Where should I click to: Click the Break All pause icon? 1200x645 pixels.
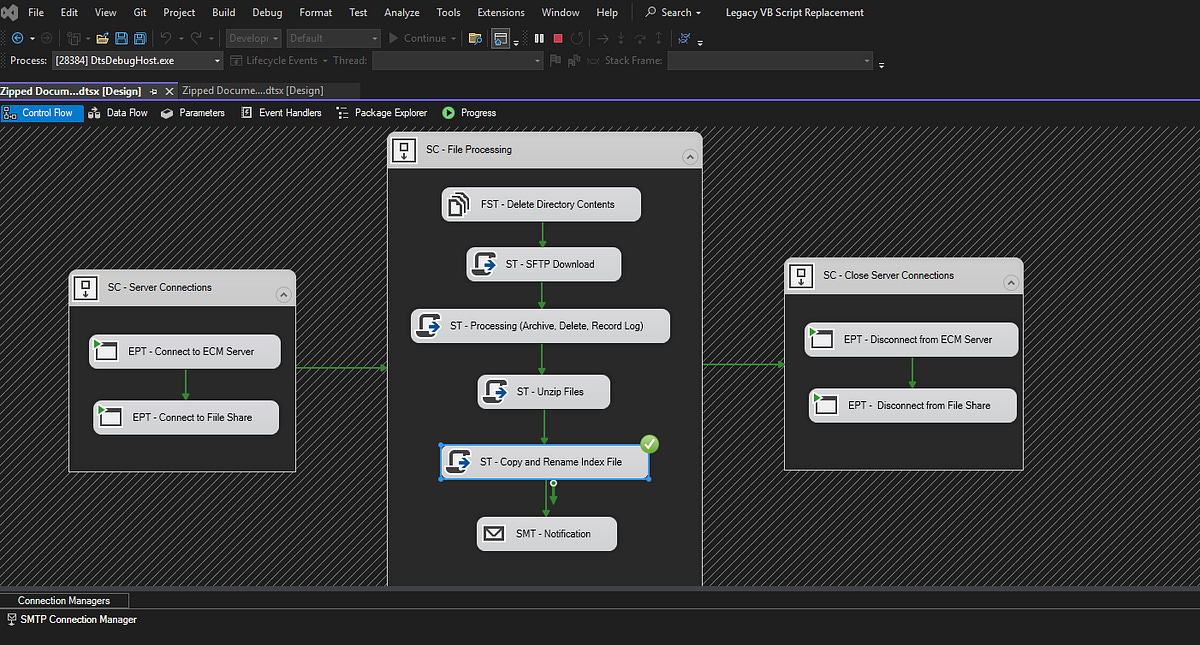tap(539, 38)
